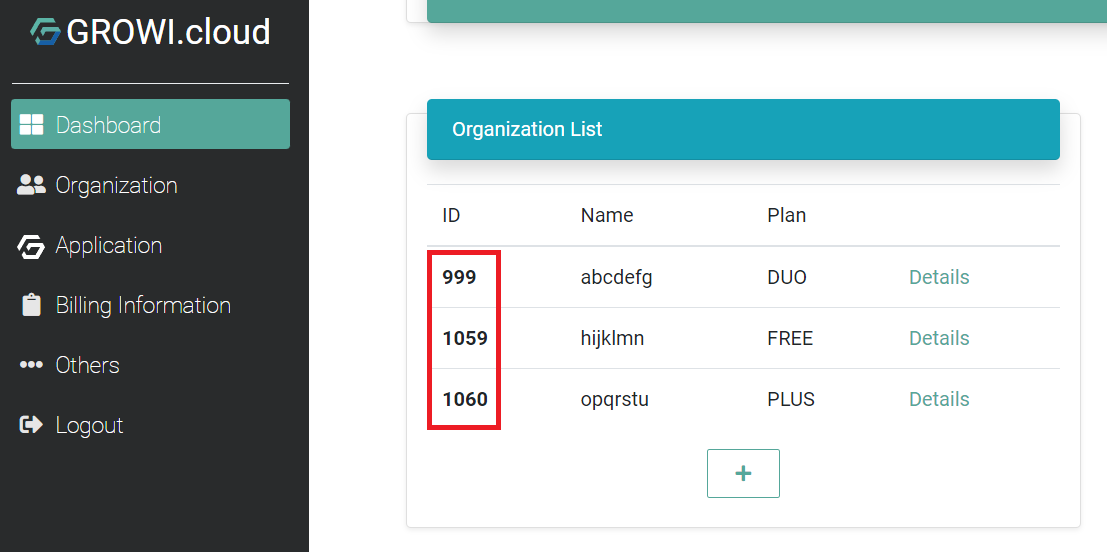Click the organization name opqrstu

pyautogui.click(x=614, y=400)
